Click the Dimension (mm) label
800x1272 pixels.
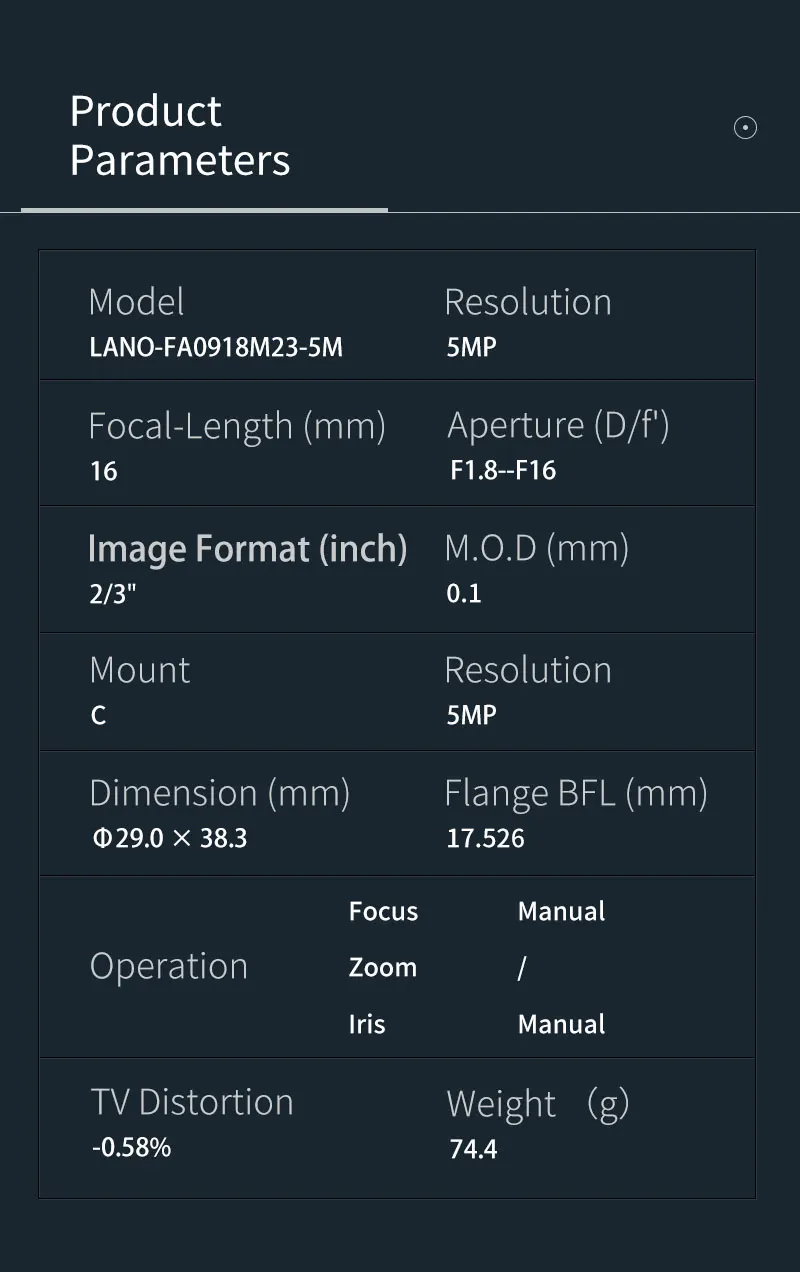tap(220, 793)
